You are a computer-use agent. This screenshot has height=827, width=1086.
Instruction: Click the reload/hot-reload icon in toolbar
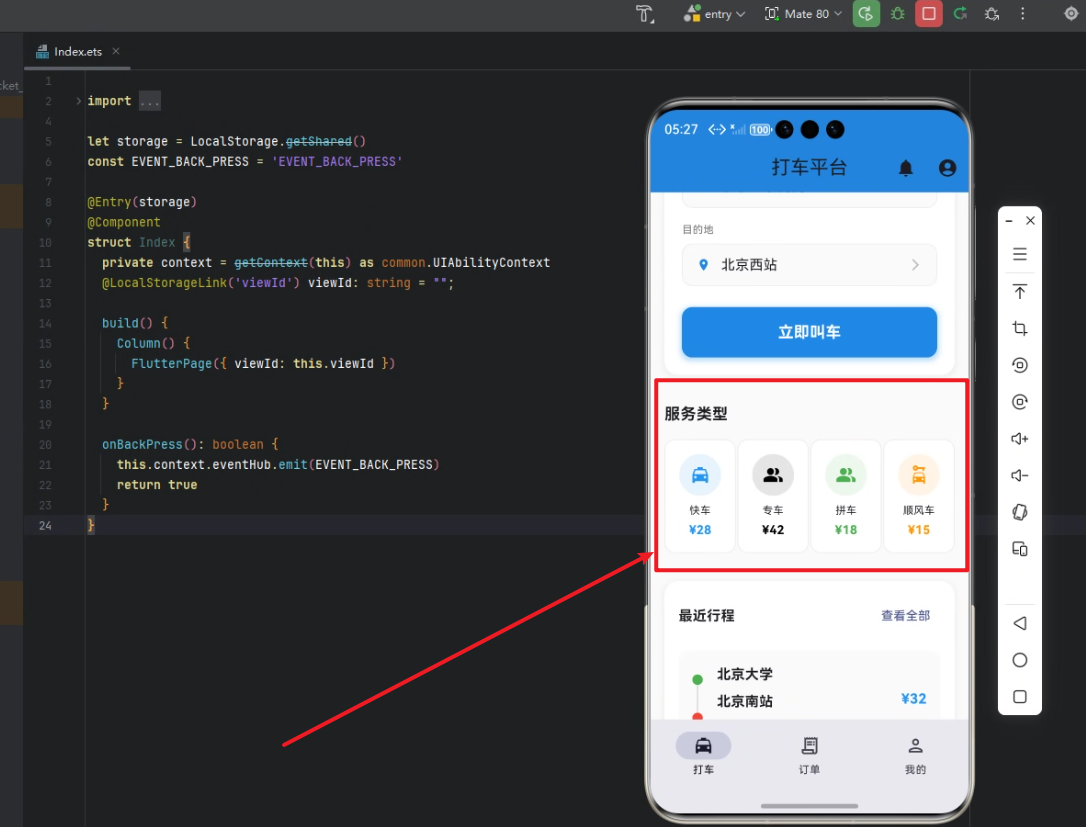pyautogui.click(x=960, y=13)
